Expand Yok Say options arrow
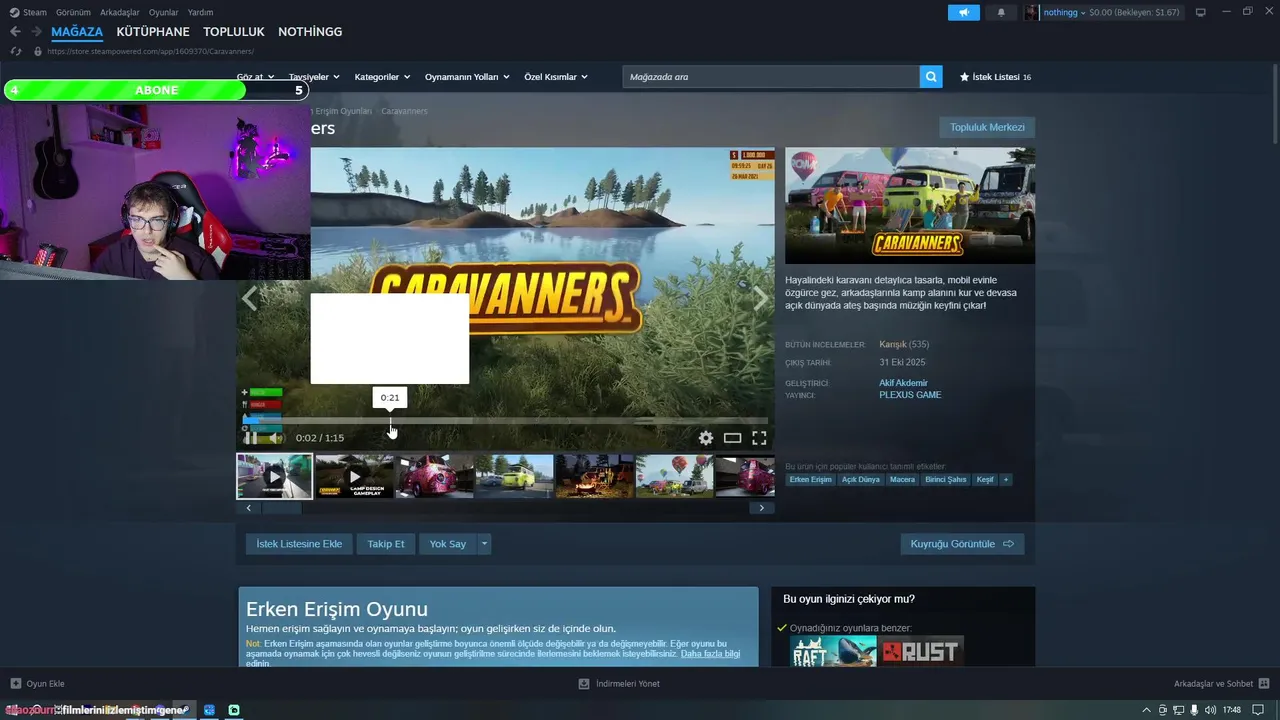This screenshot has height=720, width=1280. pyautogui.click(x=484, y=544)
